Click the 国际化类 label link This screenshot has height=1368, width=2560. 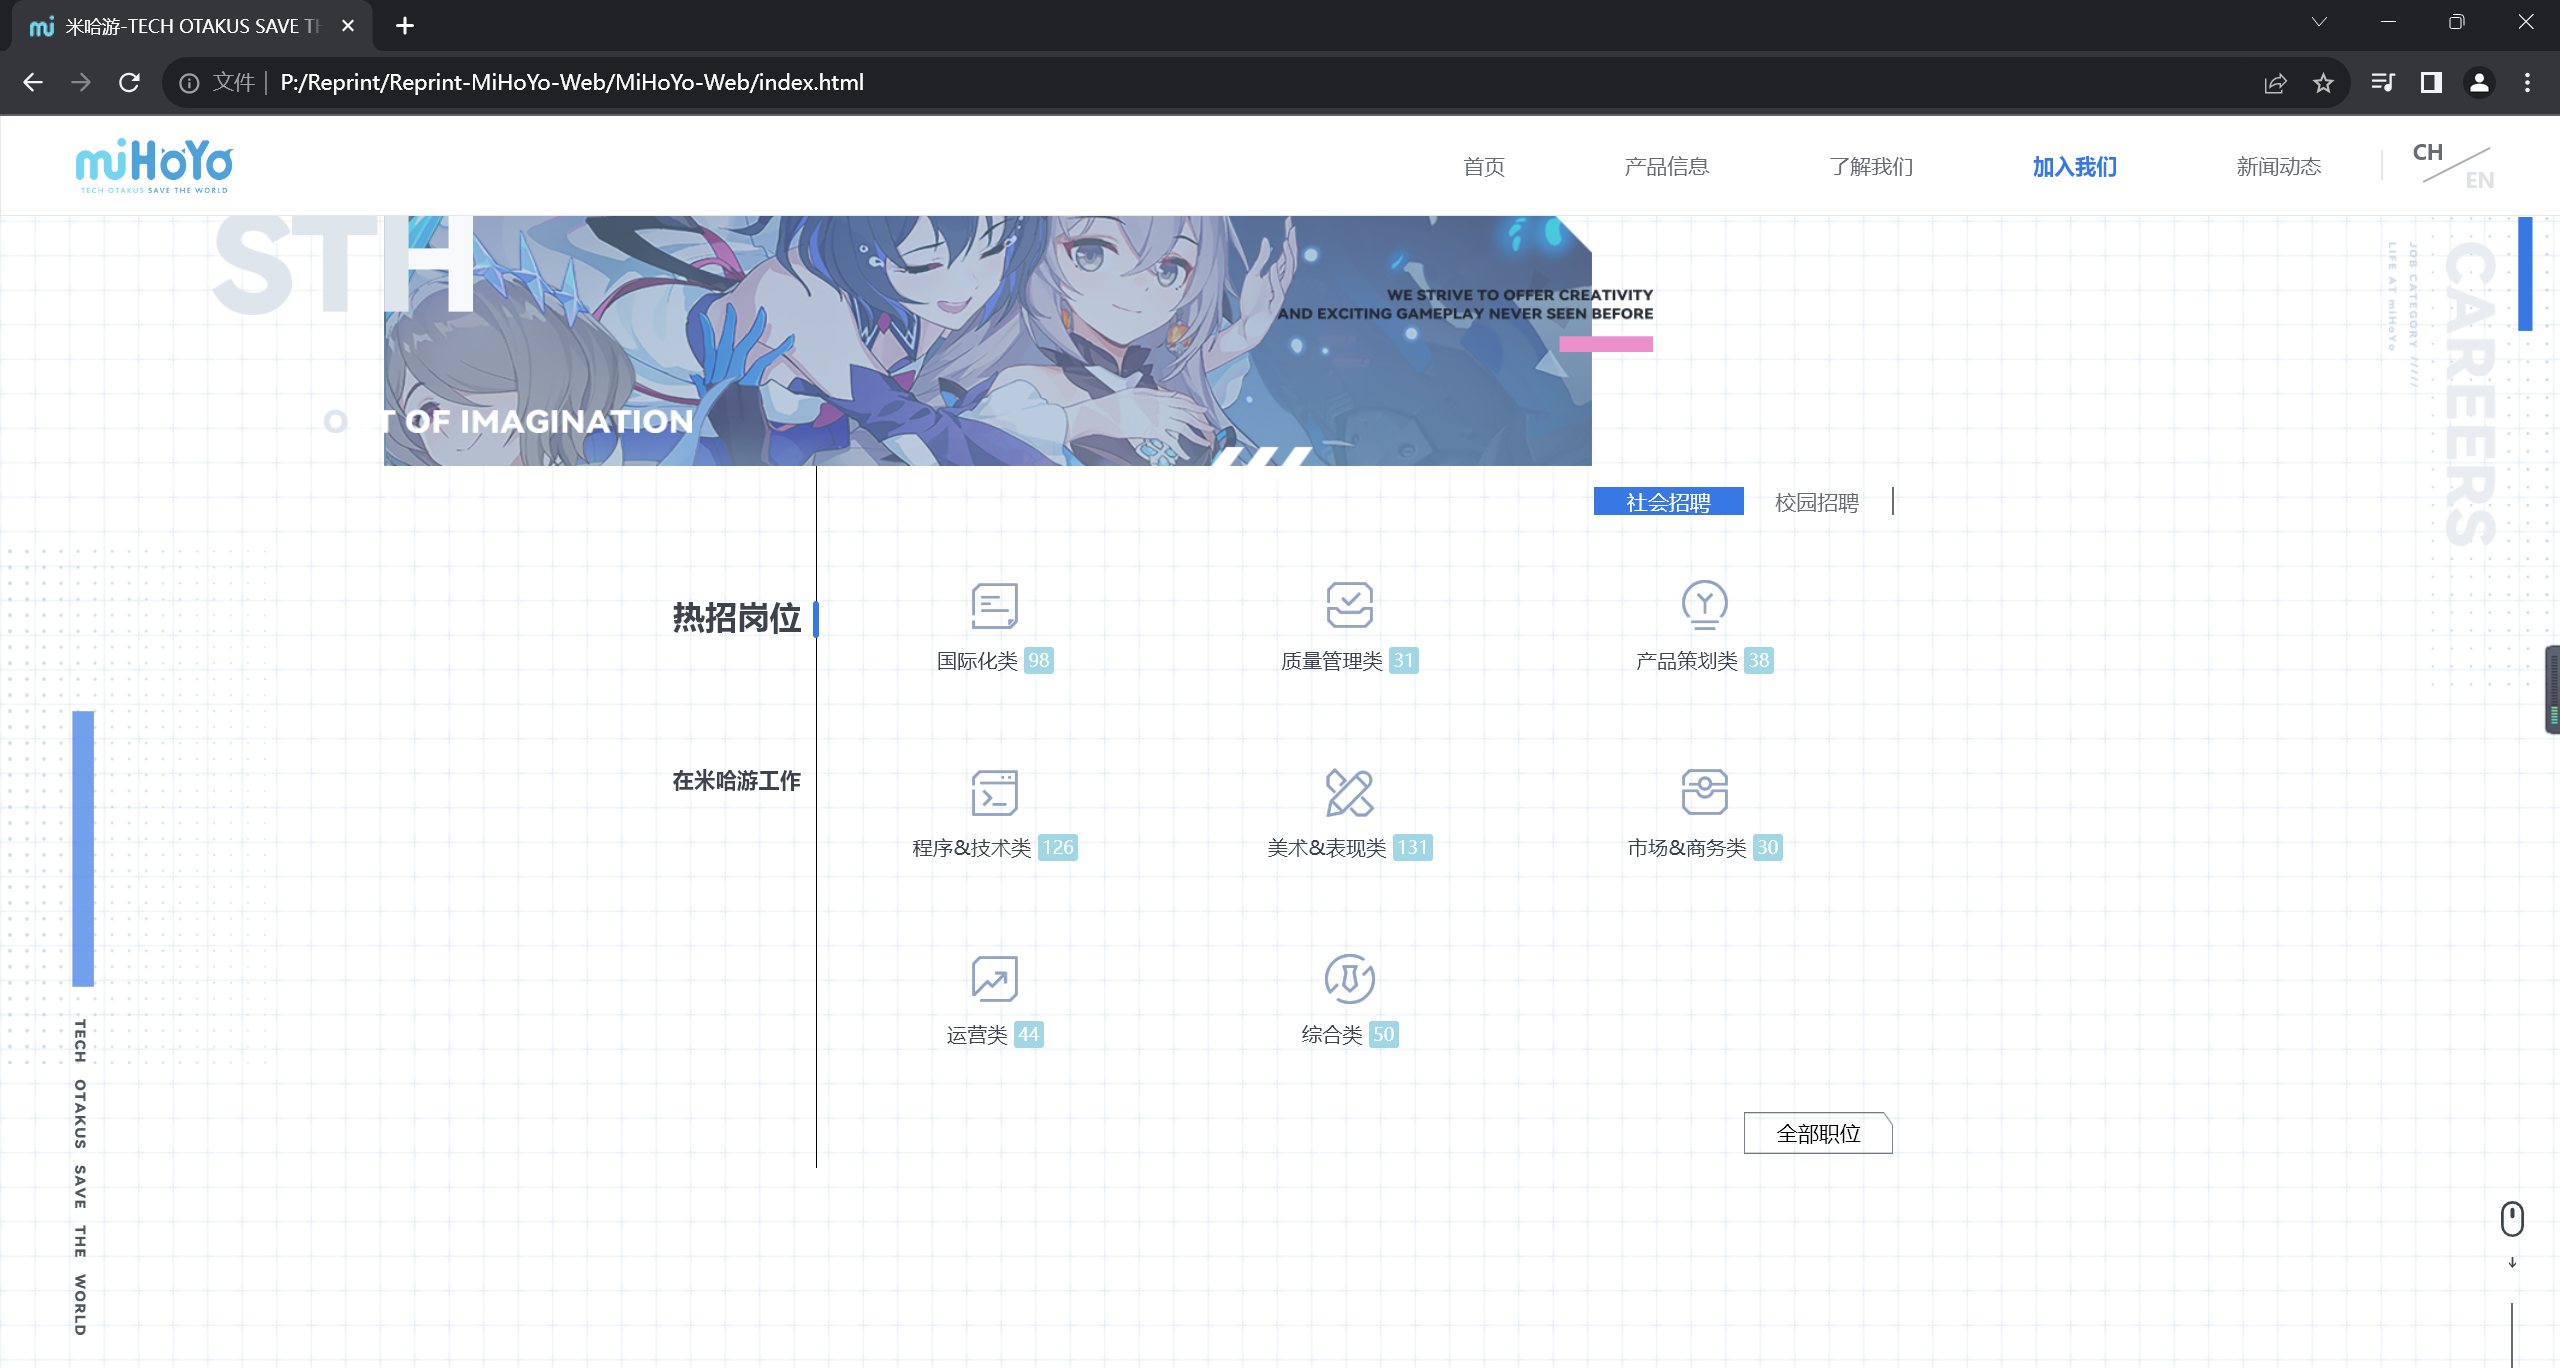click(977, 661)
